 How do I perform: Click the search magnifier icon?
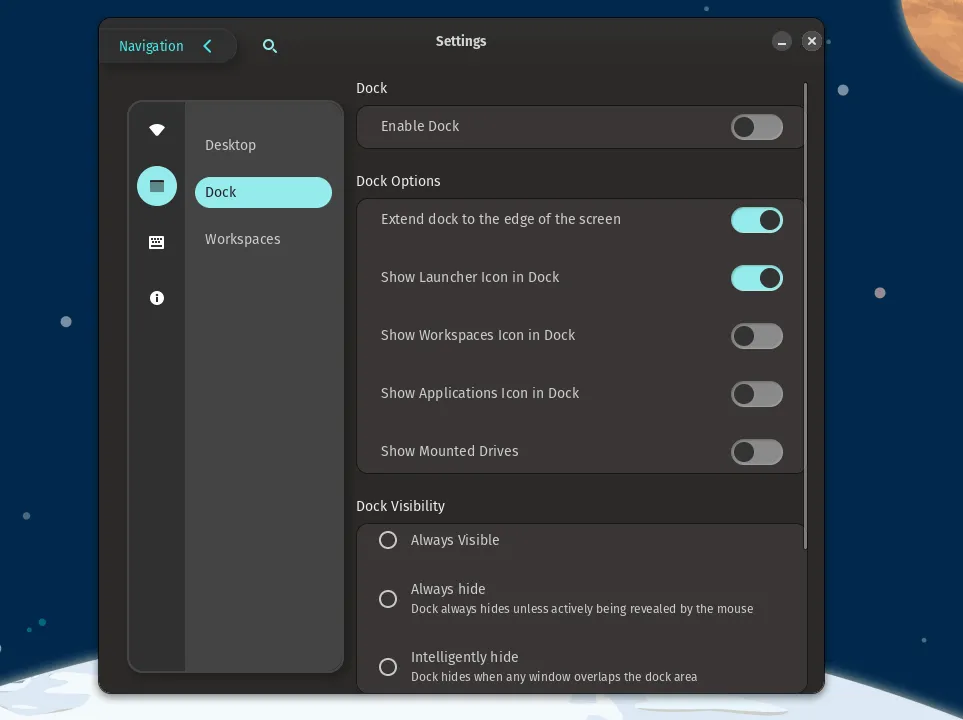(x=270, y=46)
